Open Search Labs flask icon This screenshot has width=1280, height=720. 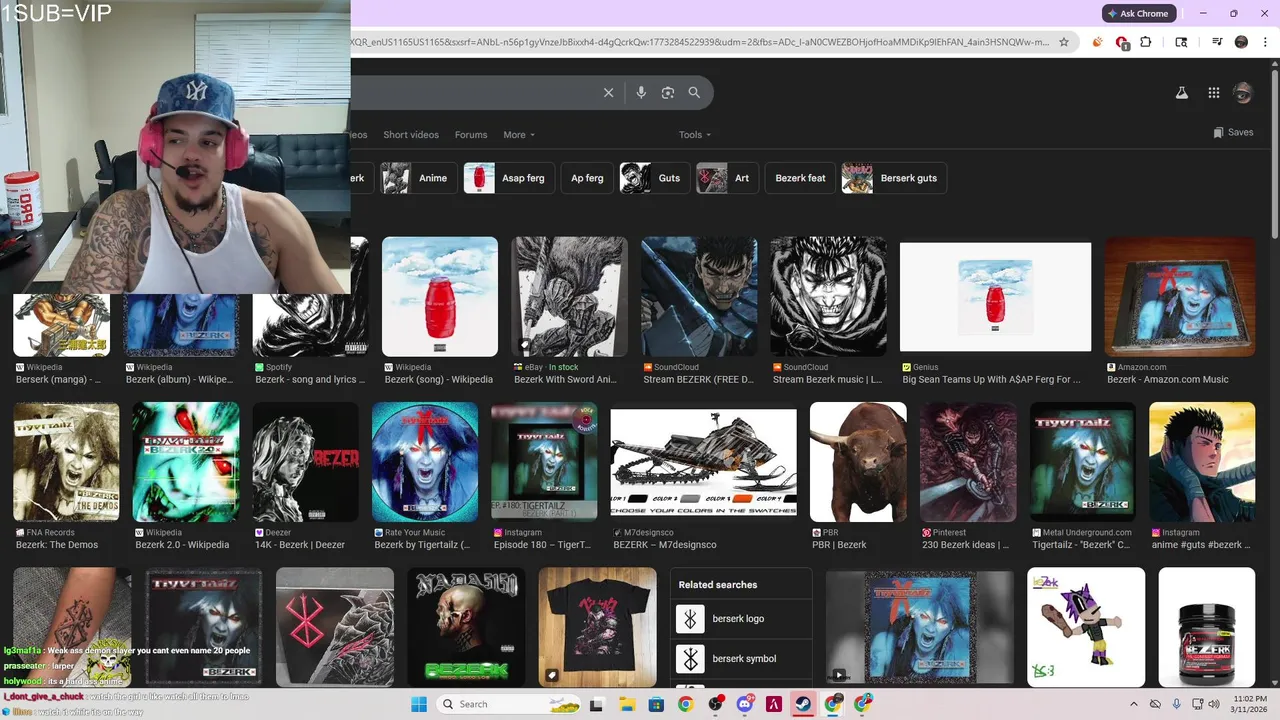(x=1181, y=93)
